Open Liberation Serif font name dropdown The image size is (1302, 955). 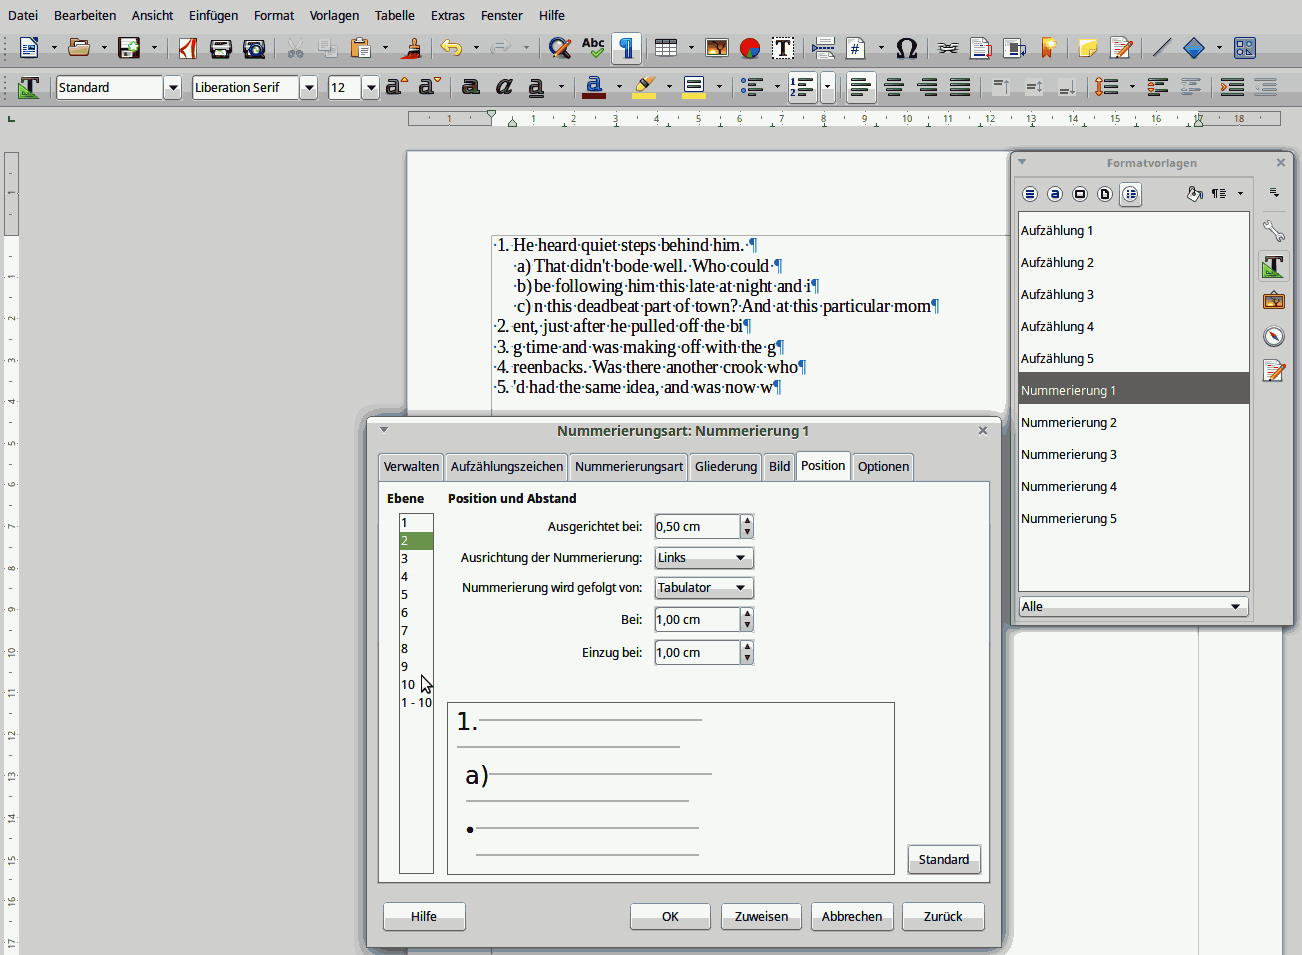coord(309,88)
